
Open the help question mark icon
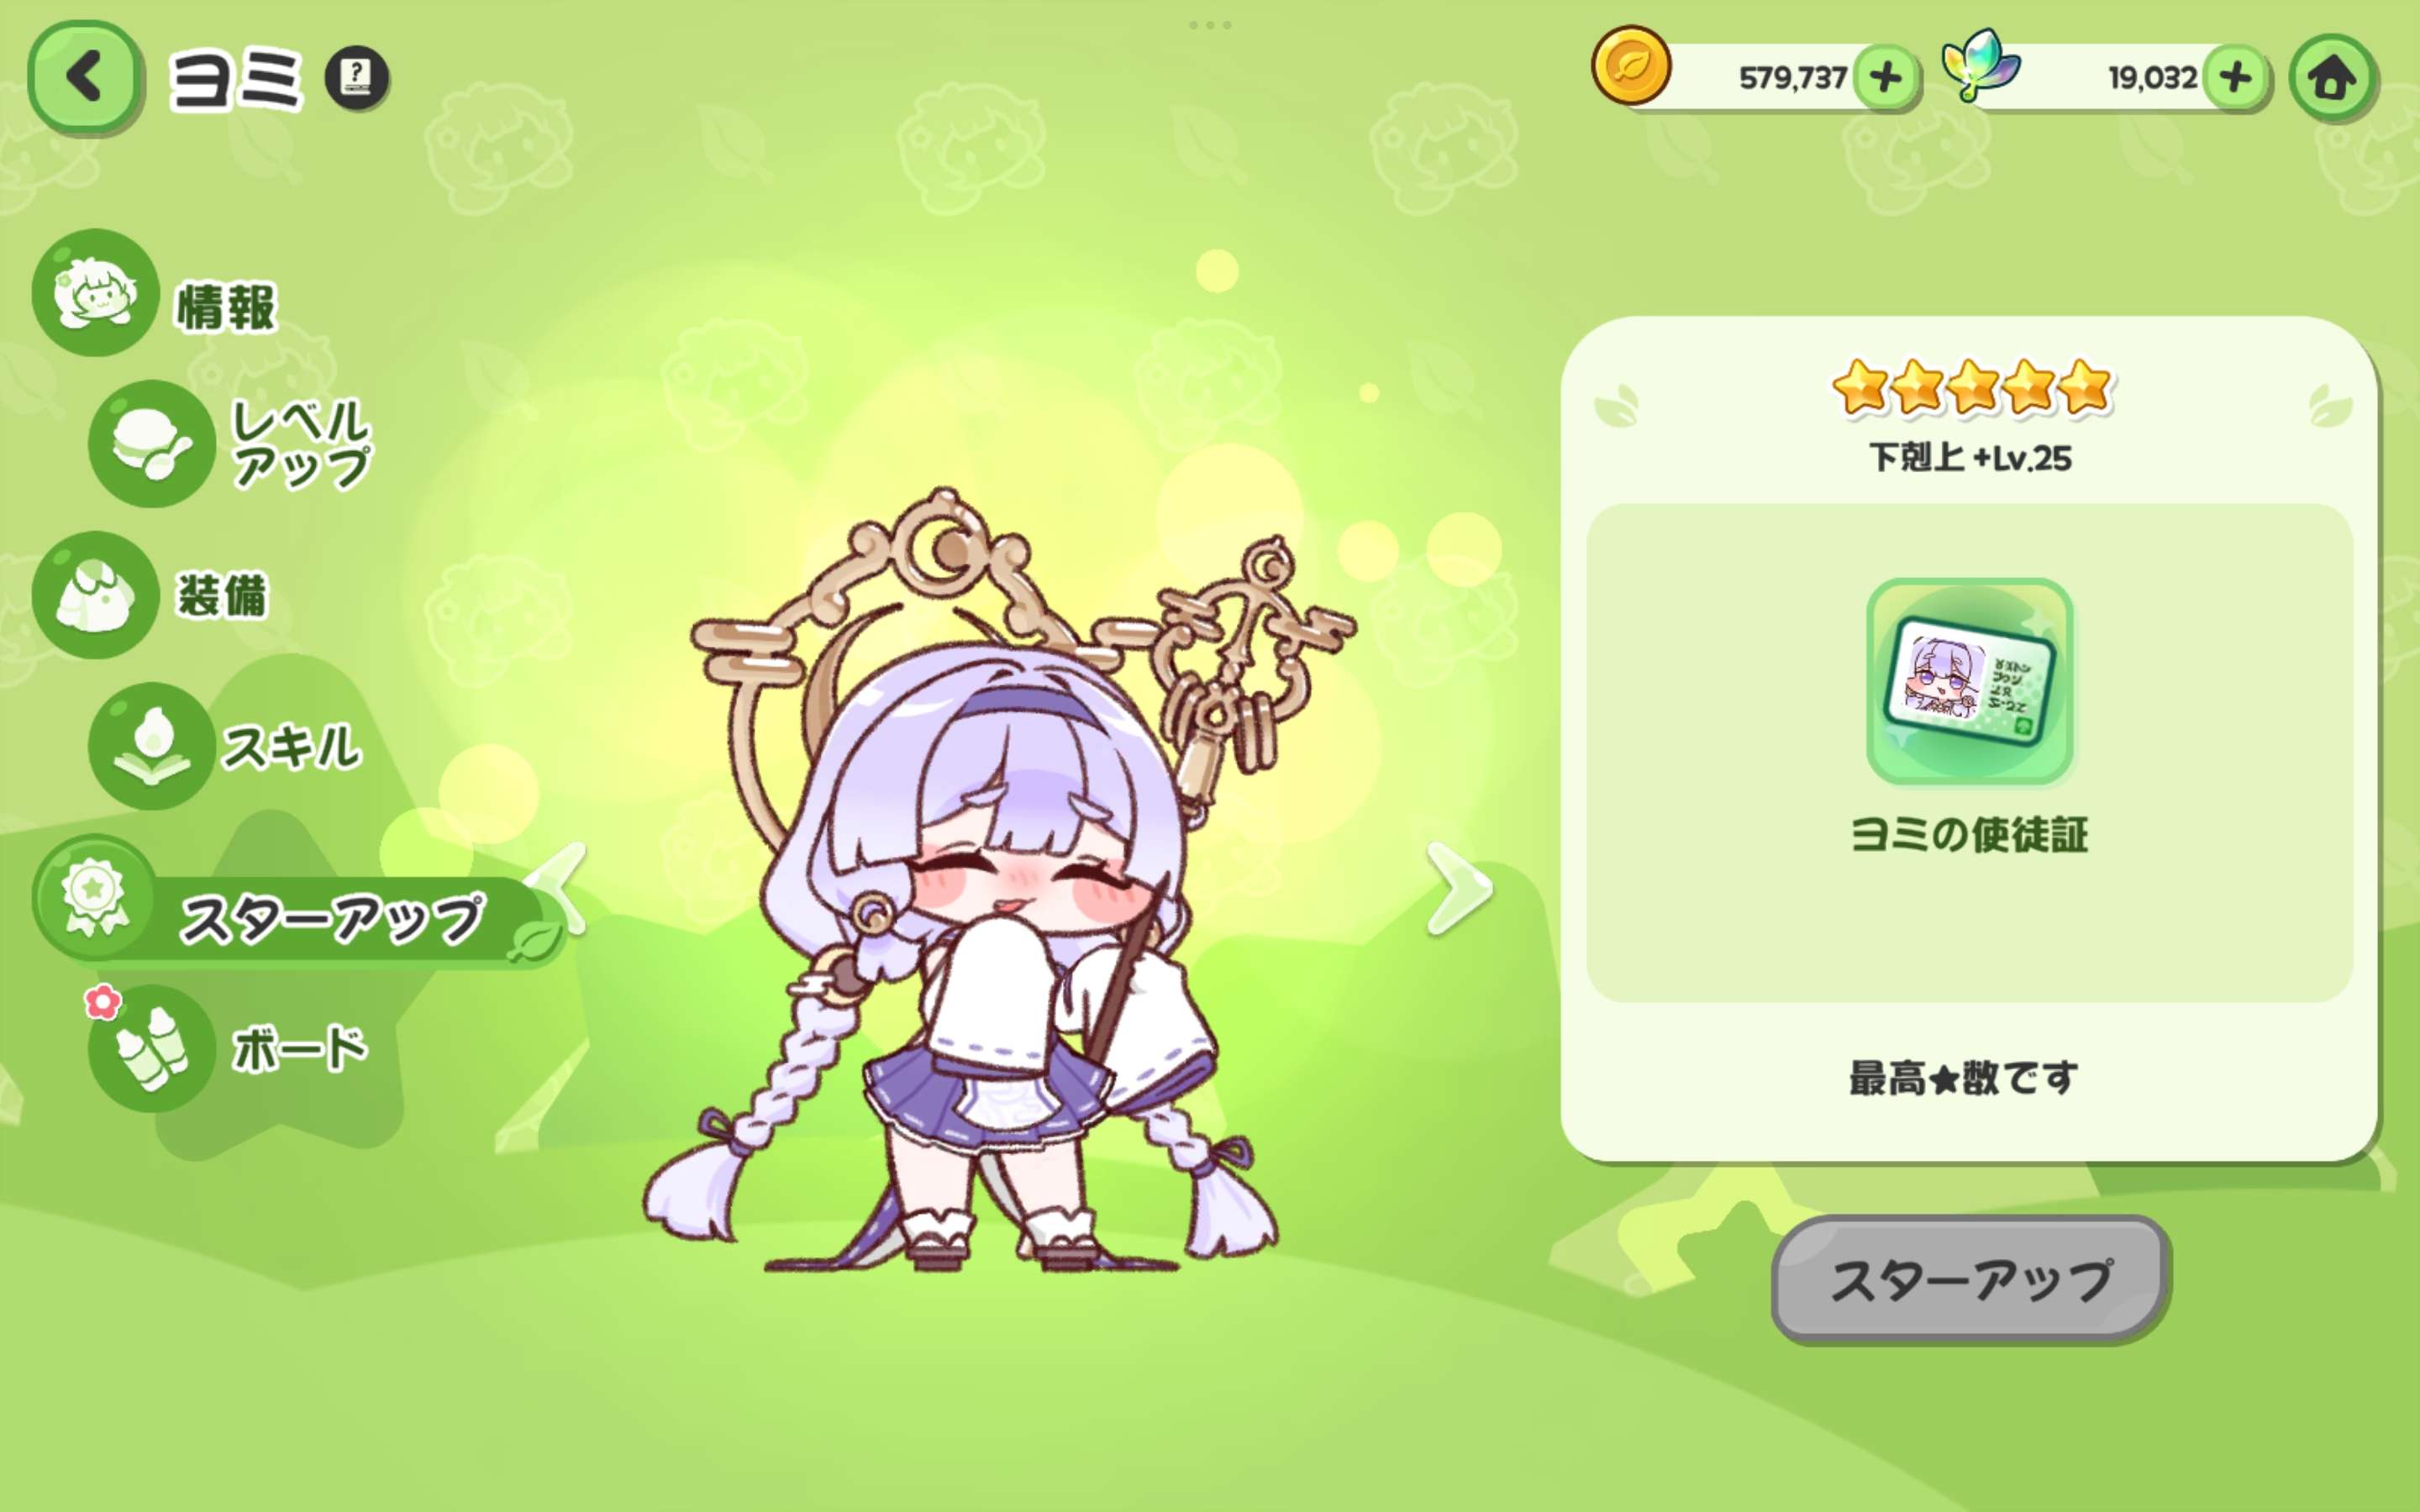tap(357, 78)
